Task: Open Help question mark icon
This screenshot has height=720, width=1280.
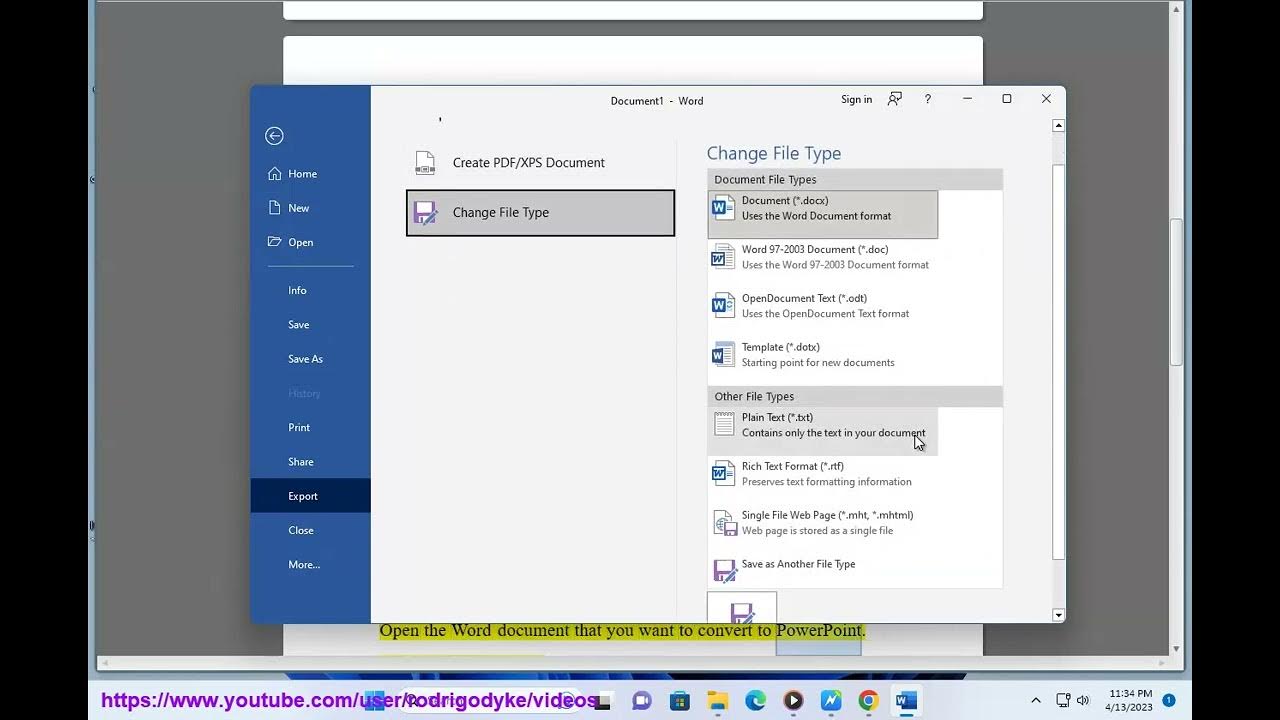Action: click(927, 99)
